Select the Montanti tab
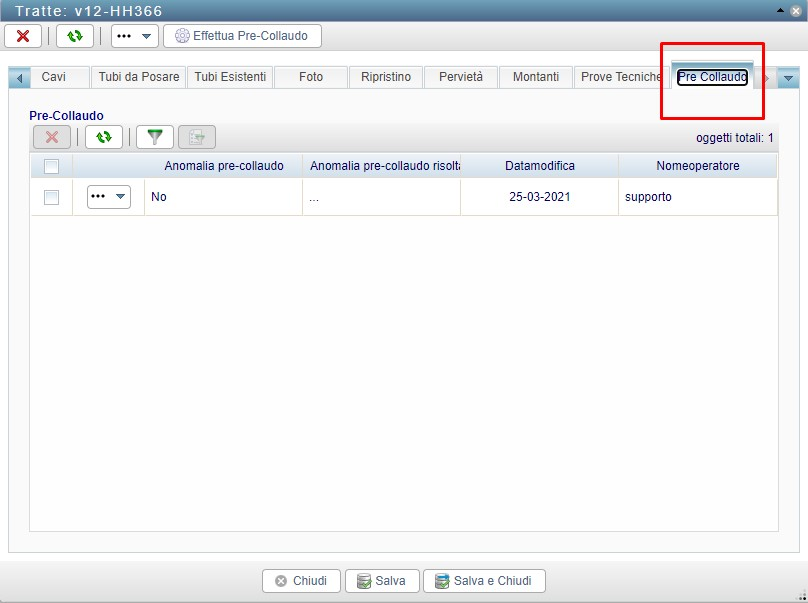 (x=535, y=77)
